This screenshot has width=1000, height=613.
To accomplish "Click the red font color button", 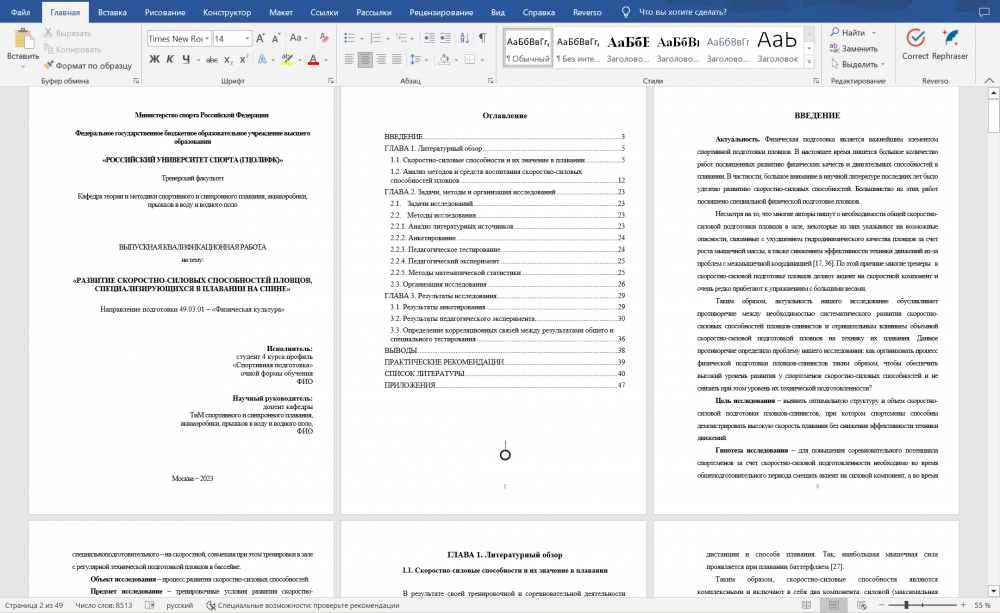I will coord(313,59).
